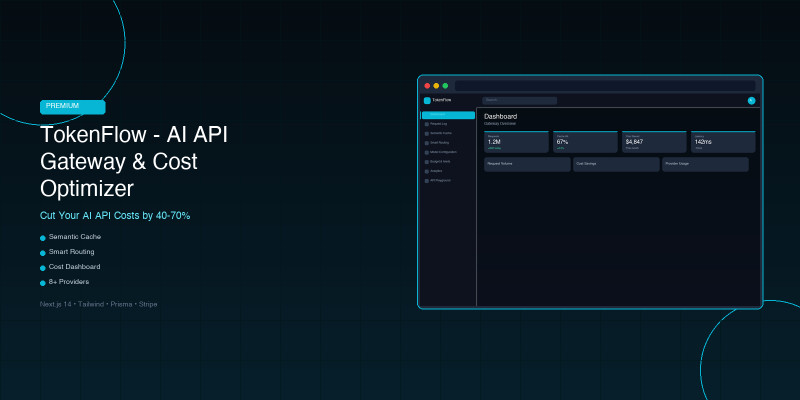
Task: Click the Semantic Cache sidebar icon
Action: pyautogui.click(x=427, y=133)
